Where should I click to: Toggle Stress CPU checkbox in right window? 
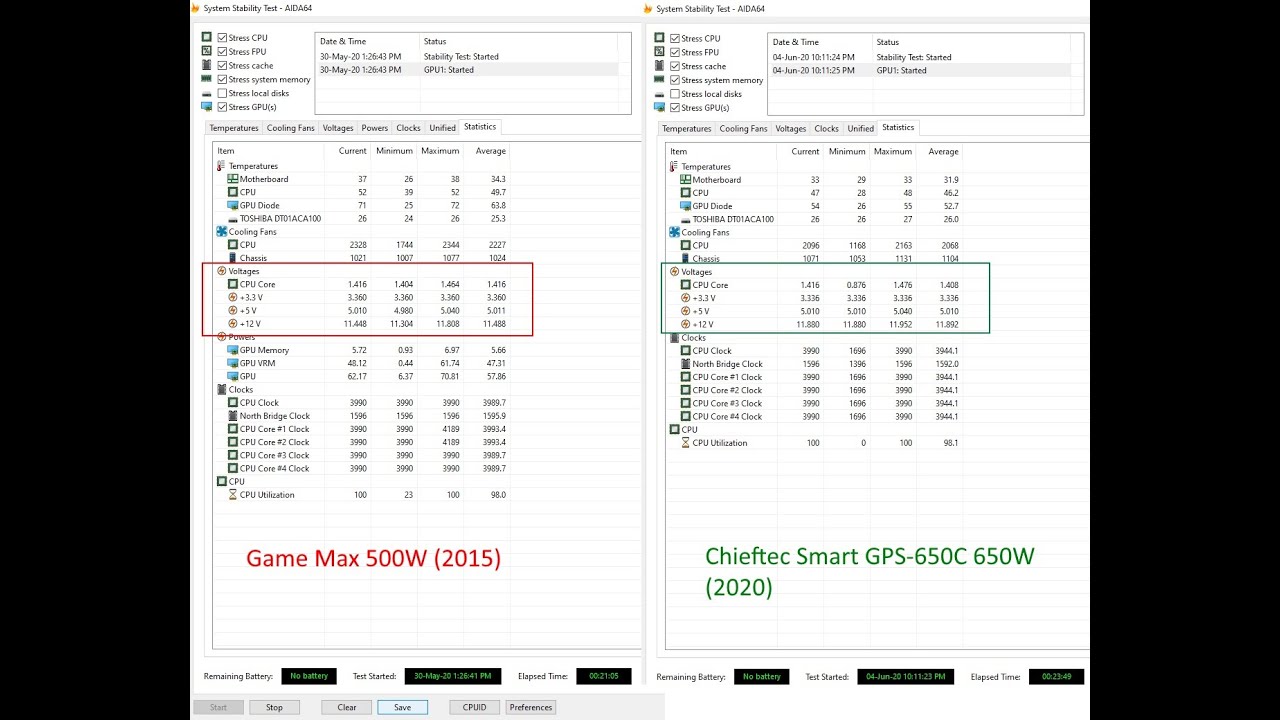point(675,39)
